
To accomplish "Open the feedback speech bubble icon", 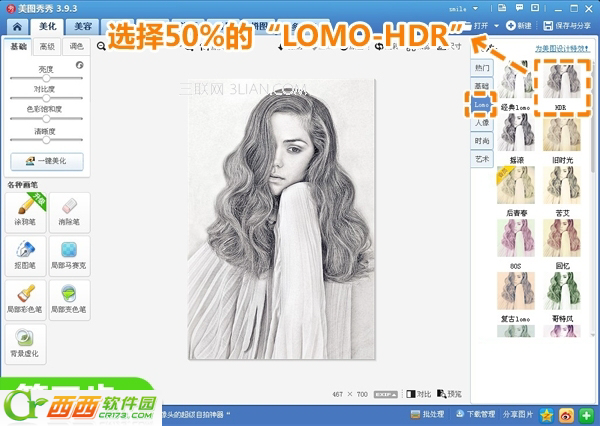I will point(519,8).
